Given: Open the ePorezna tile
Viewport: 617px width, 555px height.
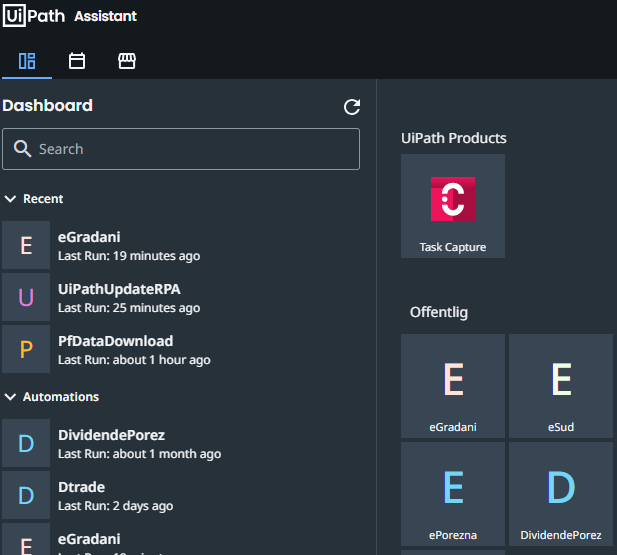Looking at the screenshot, I should (x=453, y=494).
